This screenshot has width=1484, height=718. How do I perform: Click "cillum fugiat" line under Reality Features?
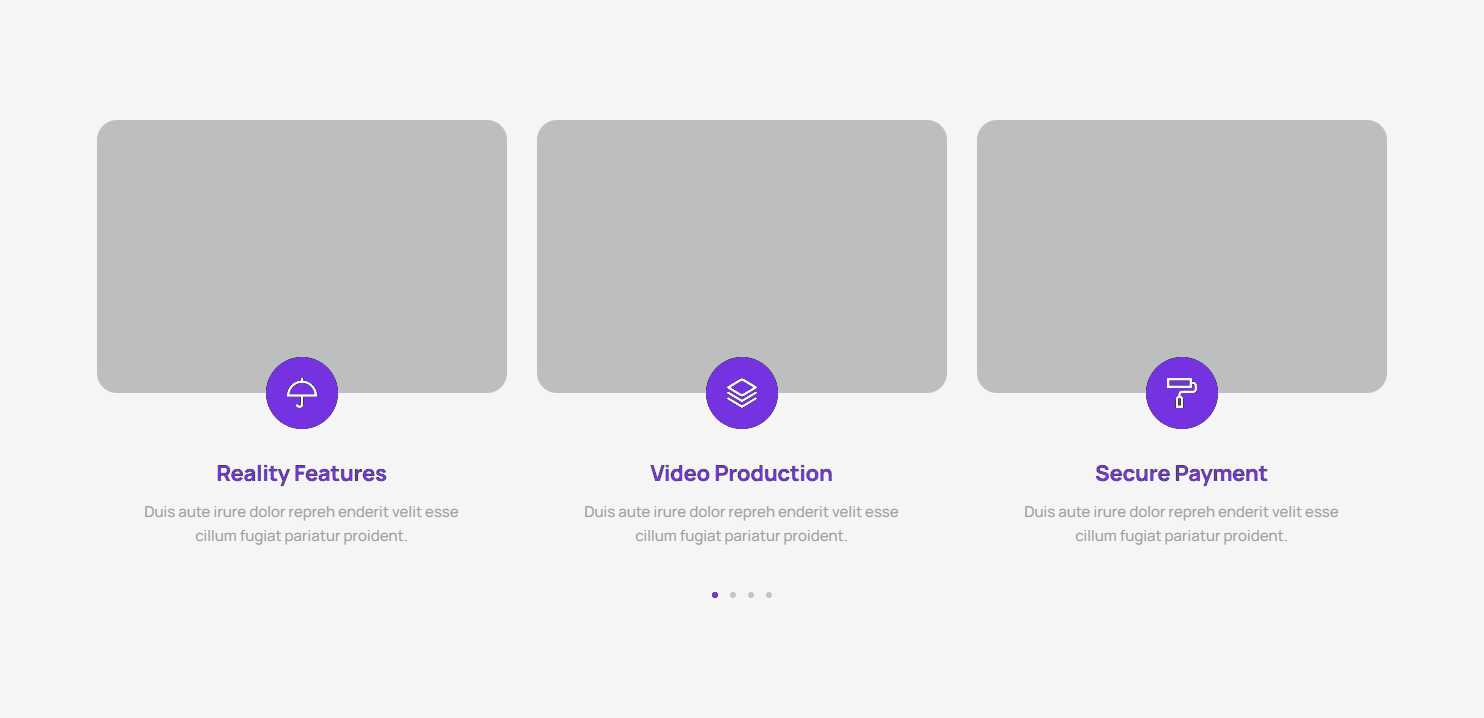tap(302, 536)
